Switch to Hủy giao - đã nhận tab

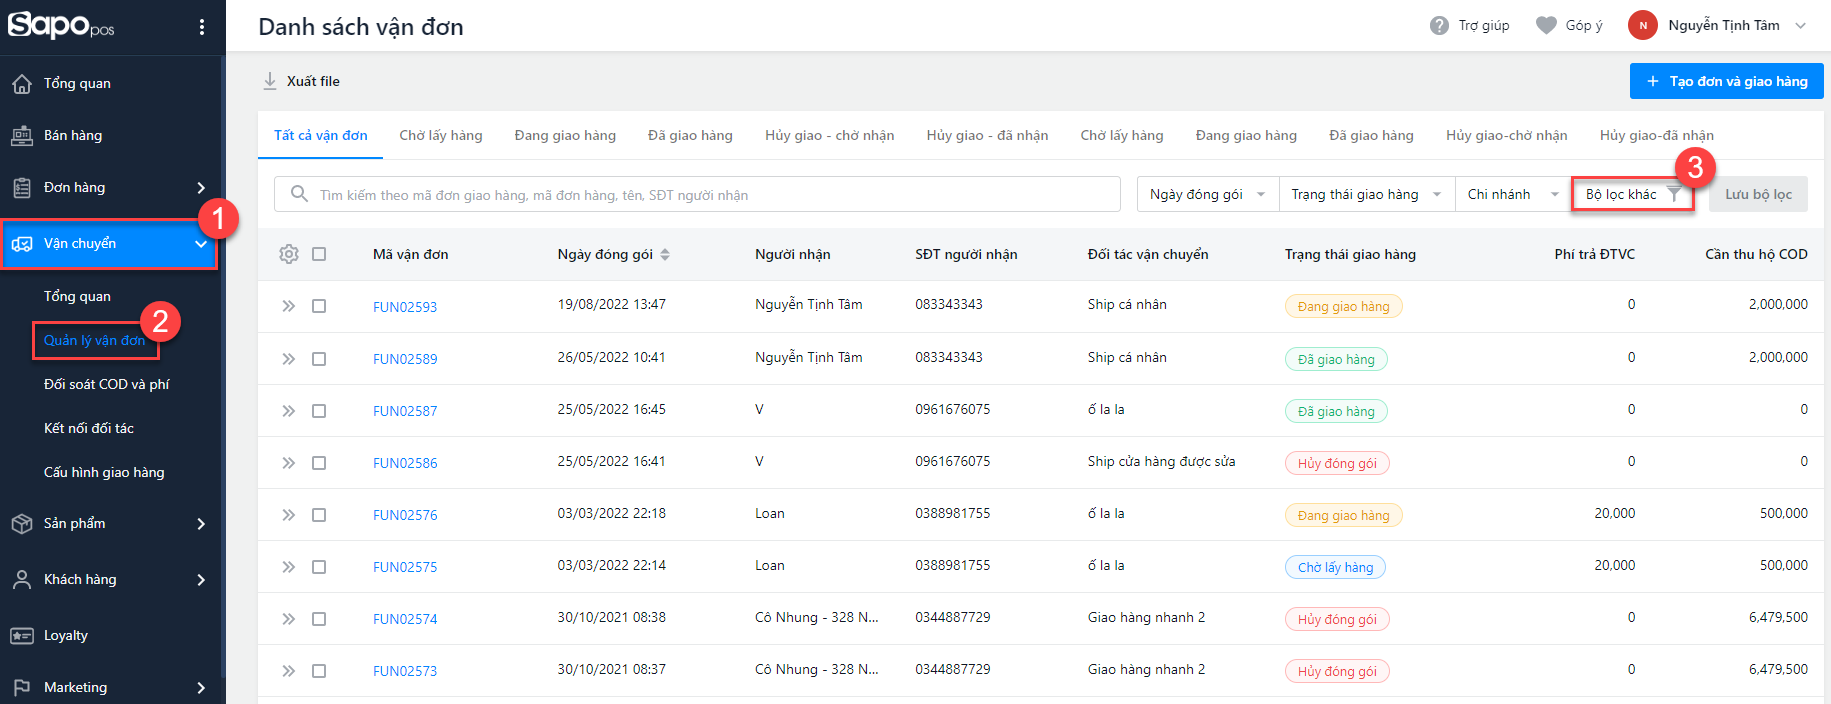point(987,135)
